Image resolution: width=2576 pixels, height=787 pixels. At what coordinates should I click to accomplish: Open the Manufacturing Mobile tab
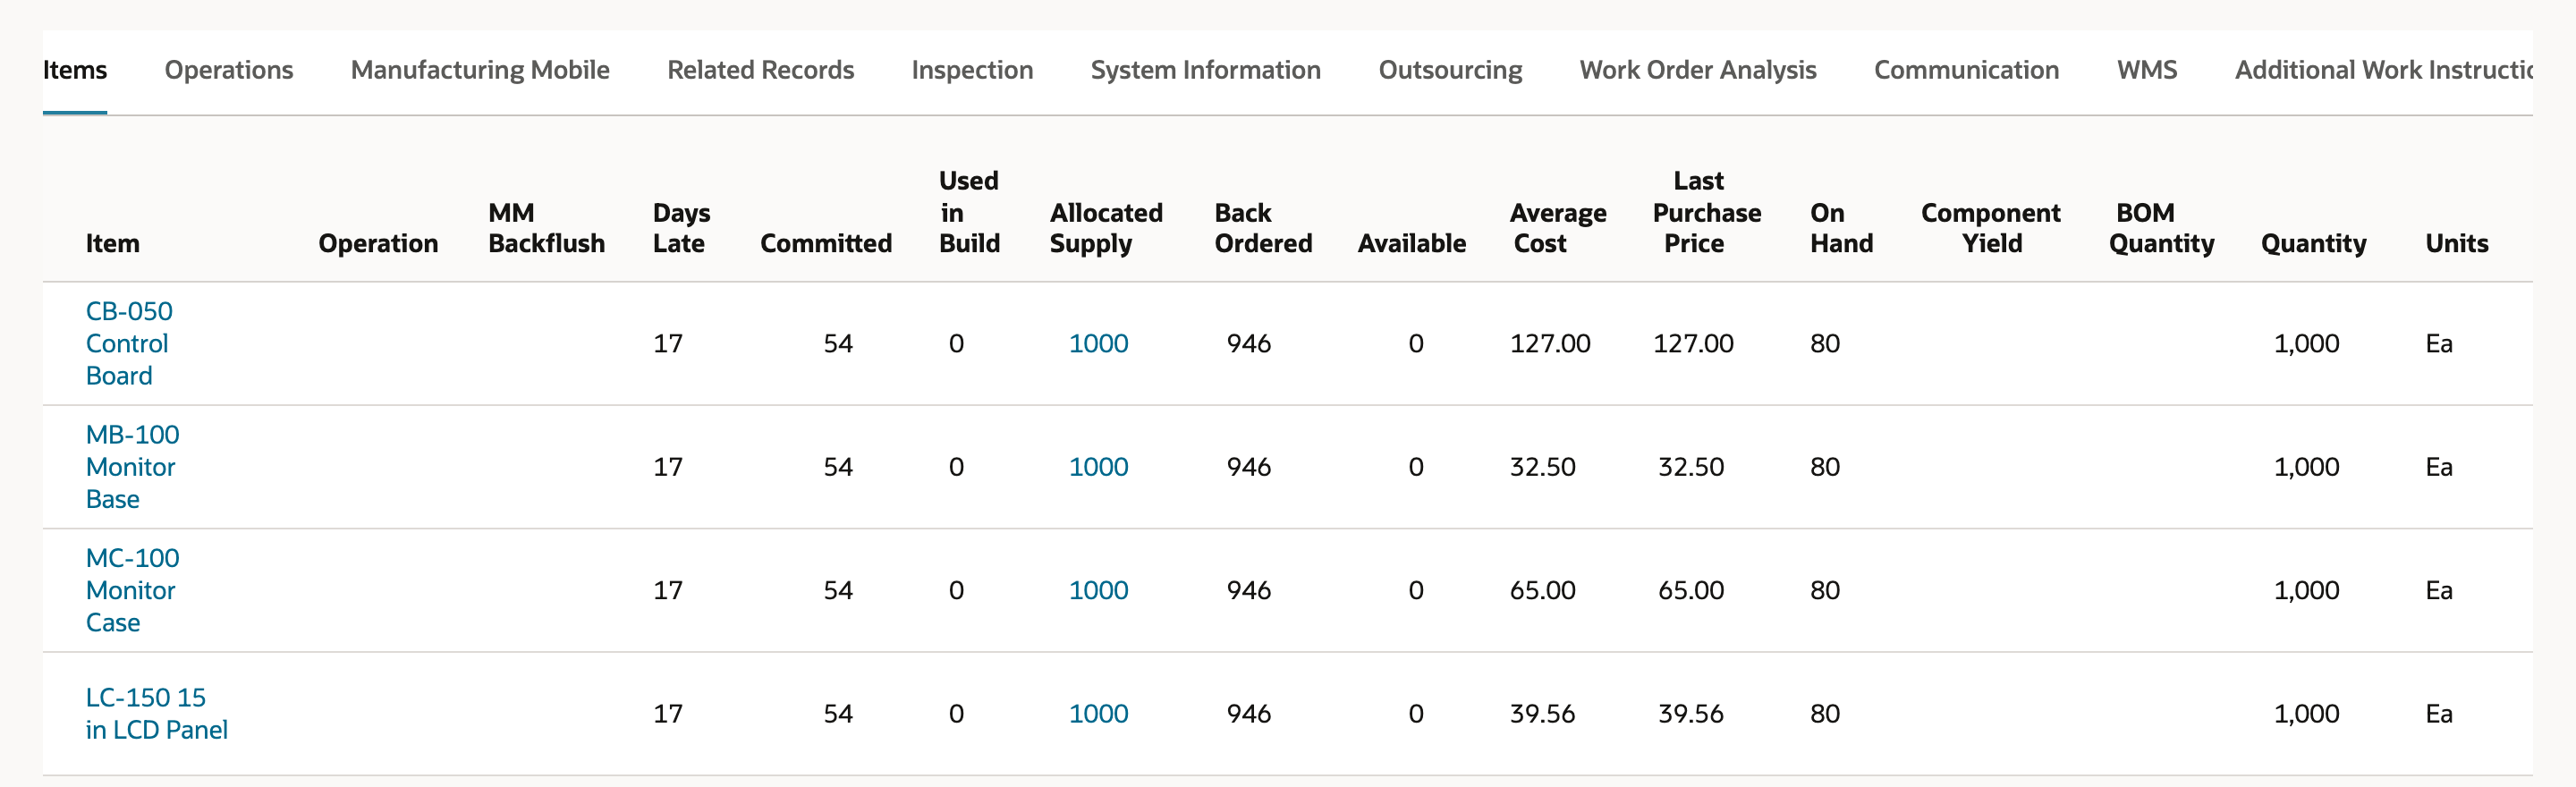(480, 70)
